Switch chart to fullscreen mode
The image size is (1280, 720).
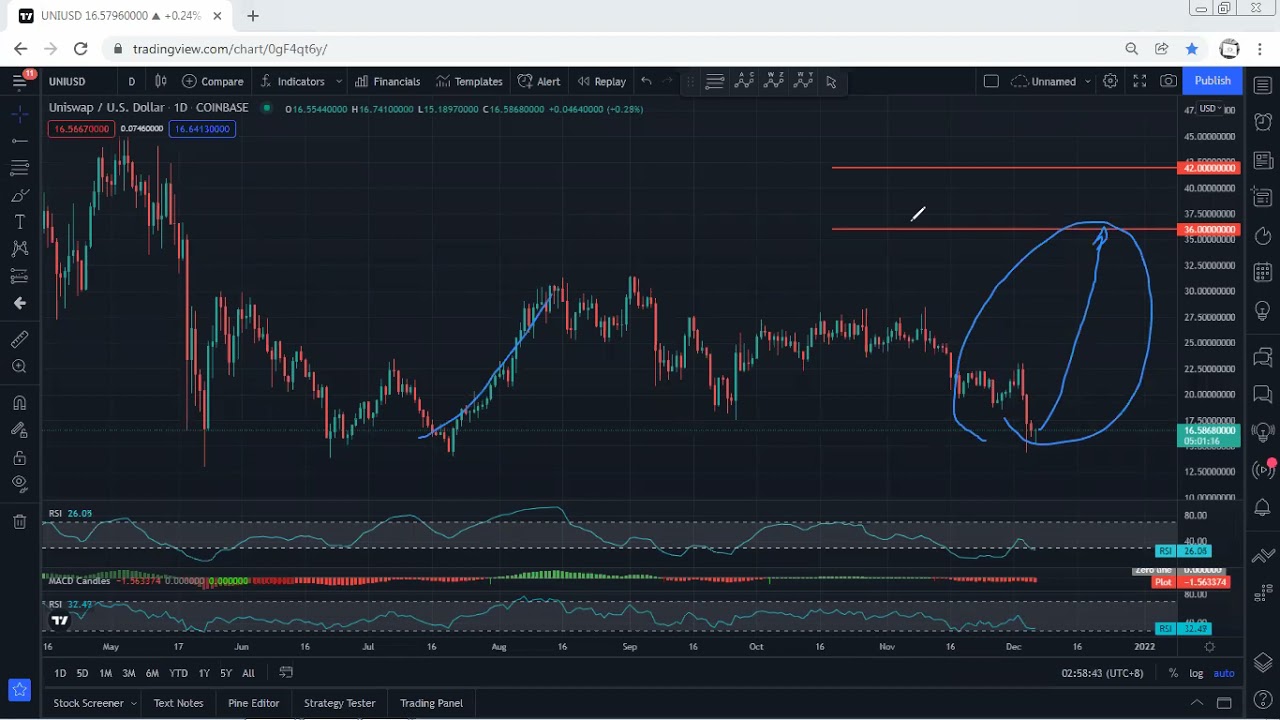click(x=1139, y=81)
